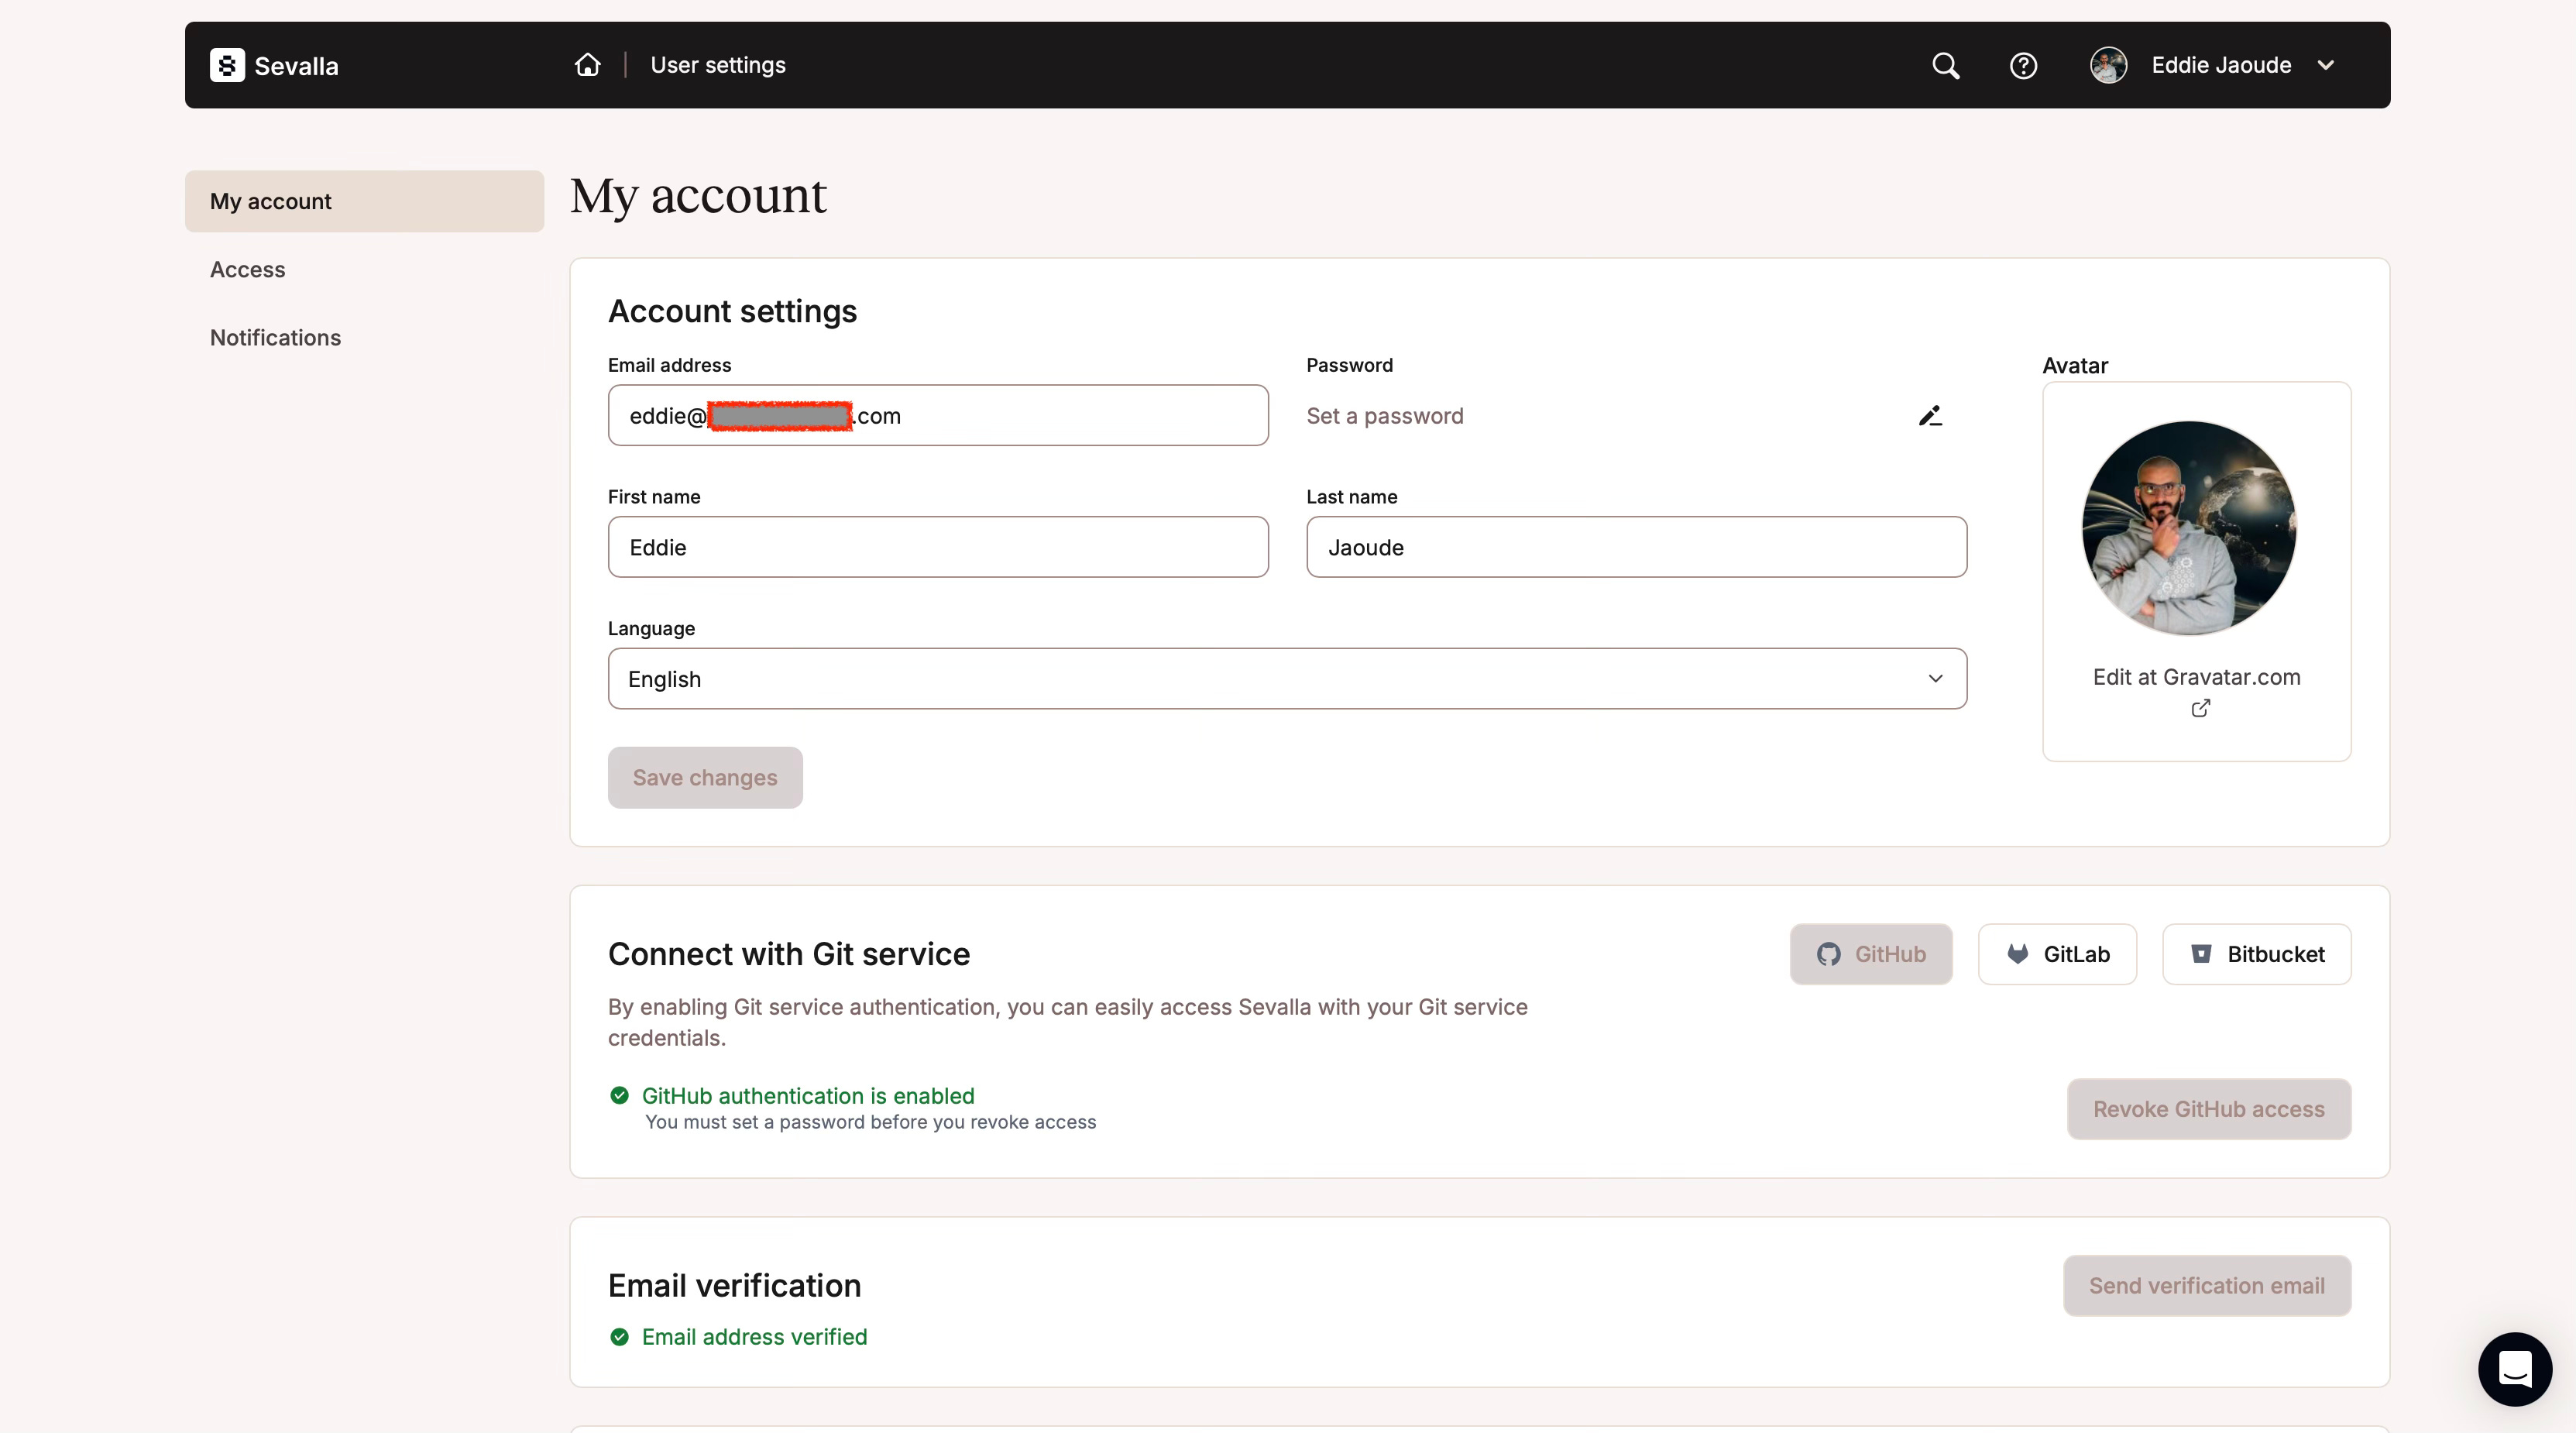Connect with Bitbucket button

click(x=2256, y=954)
